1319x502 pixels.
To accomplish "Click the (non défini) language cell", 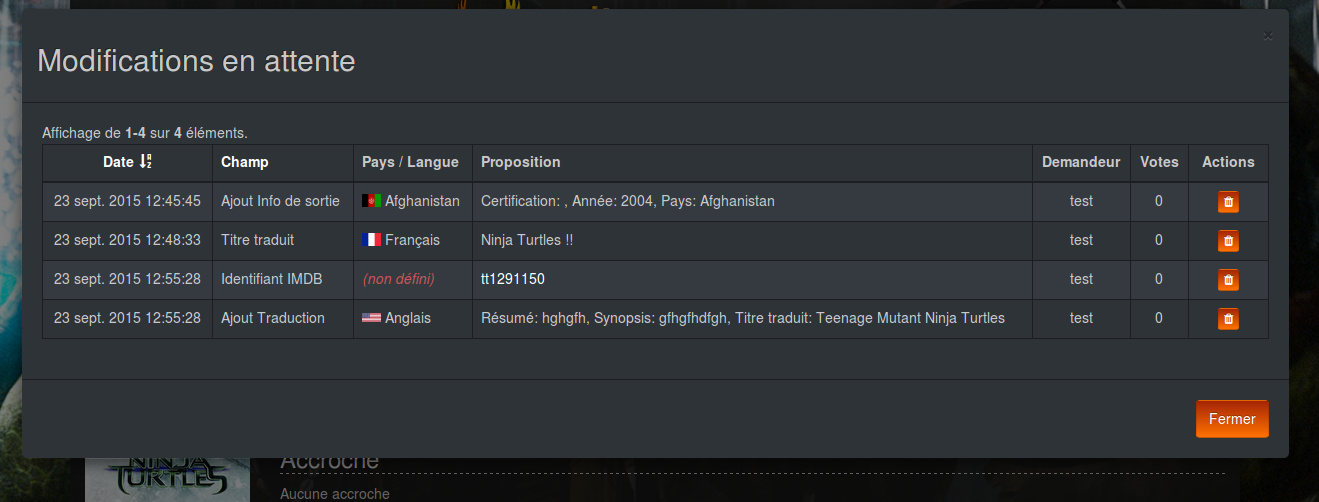I will (x=398, y=279).
